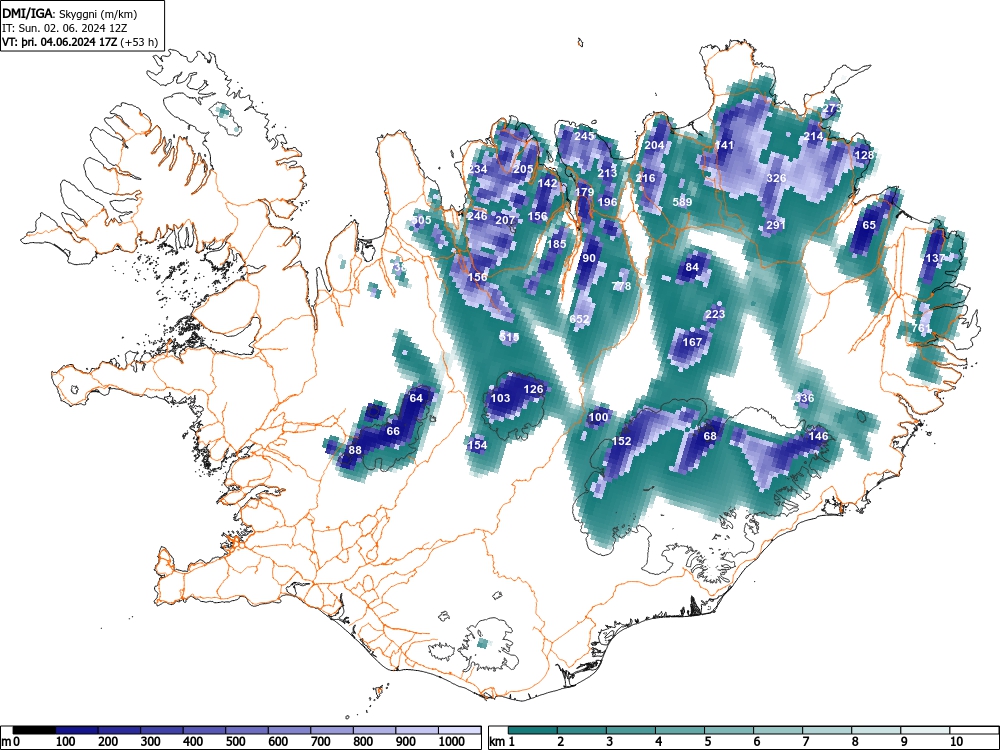Click the legend segment between 500 and 600
Image resolution: width=1000 pixels, height=750 pixels.
[247, 730]
